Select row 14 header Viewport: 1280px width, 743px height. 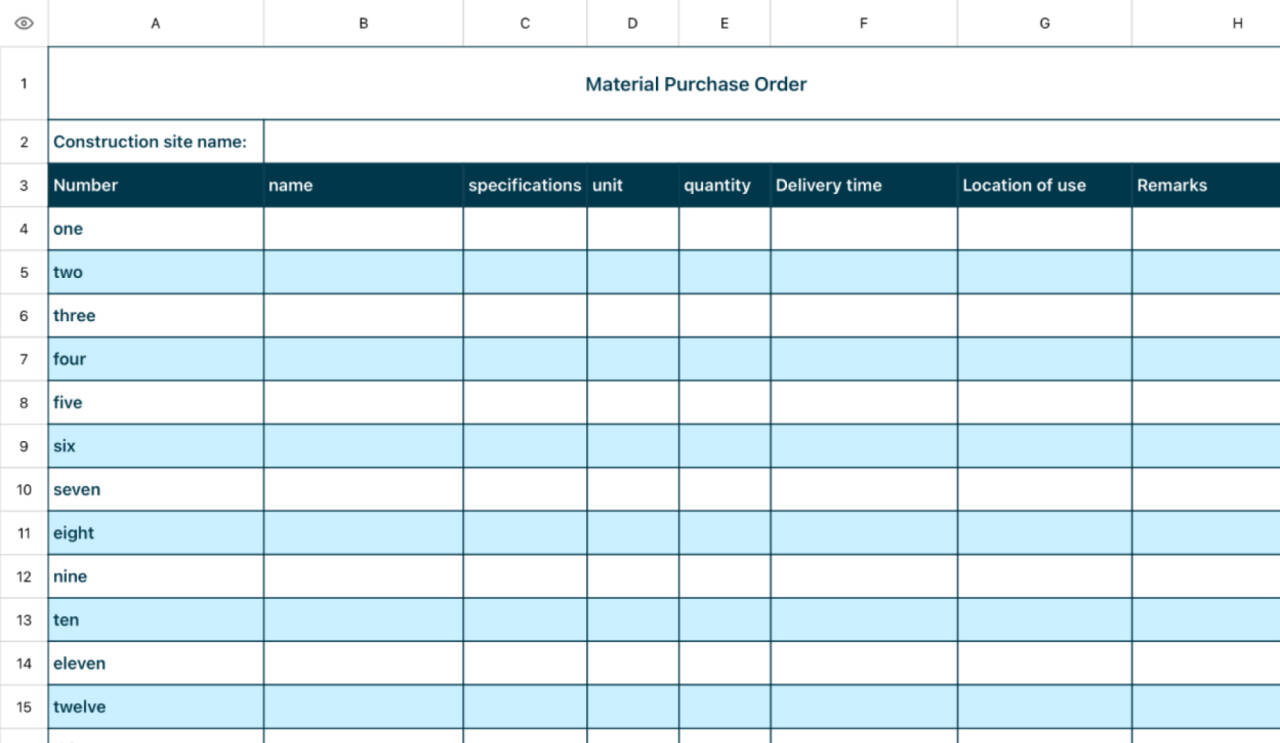pos(24,664)
